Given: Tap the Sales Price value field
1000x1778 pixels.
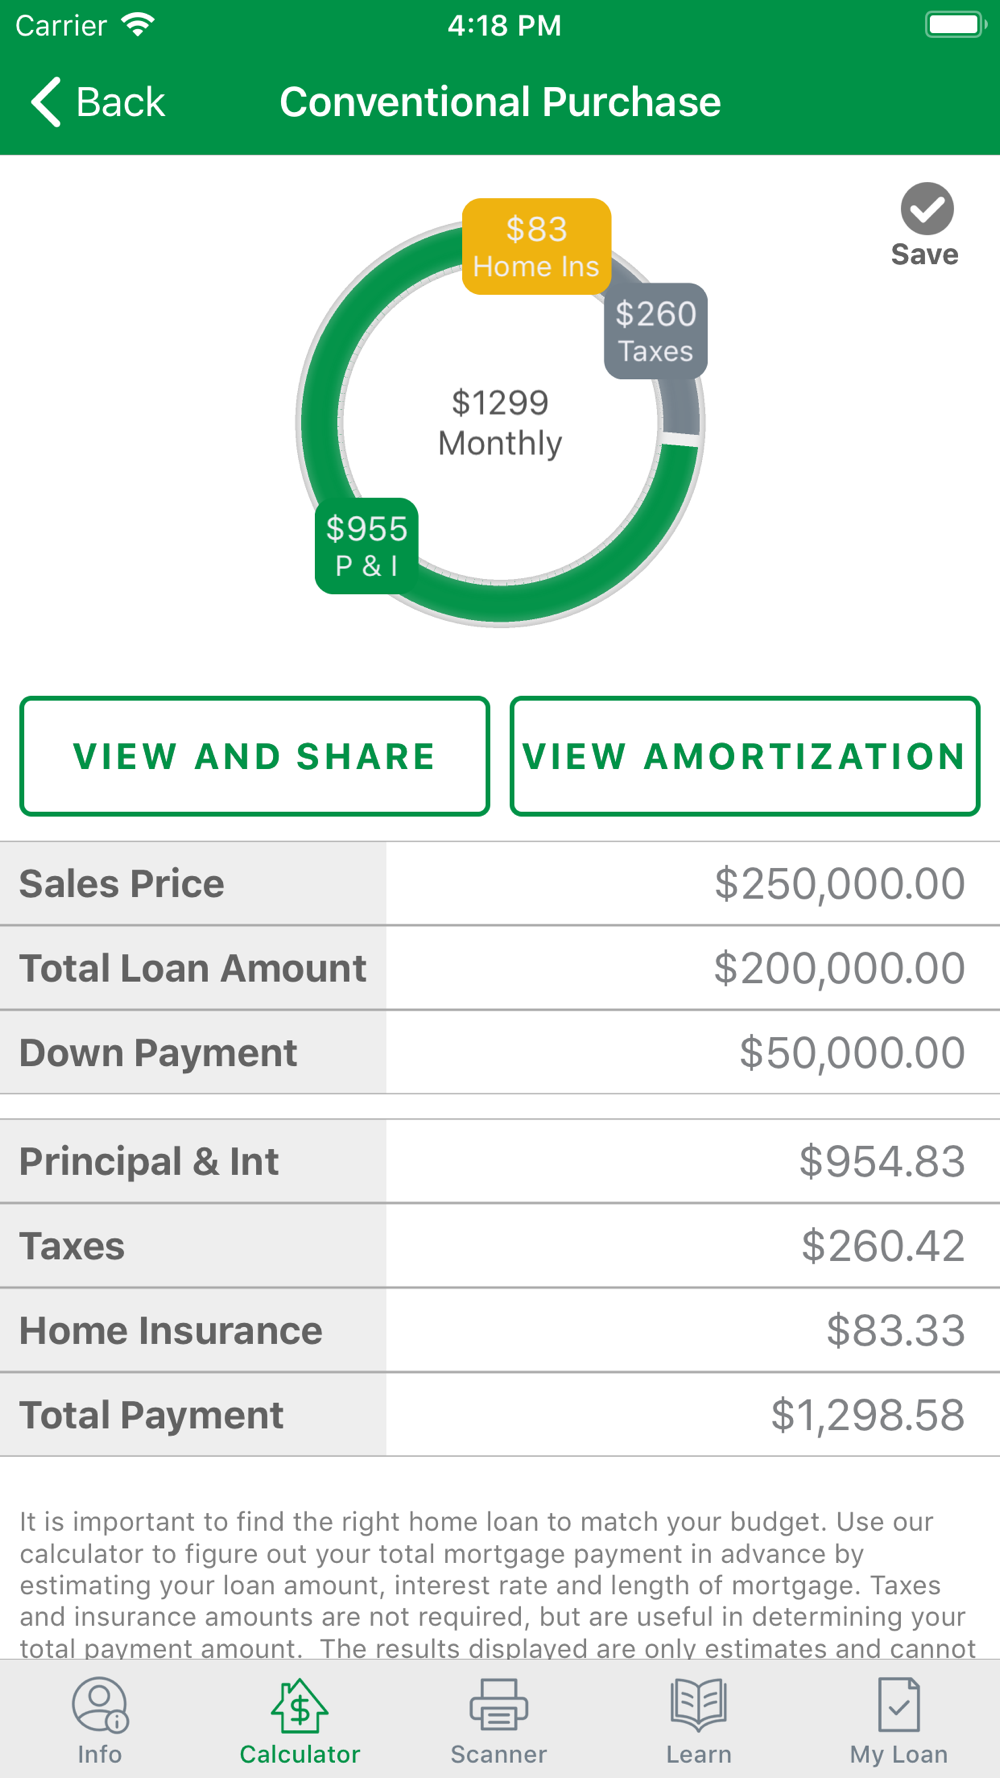Looking at the screenshot, I should [692, 884].
